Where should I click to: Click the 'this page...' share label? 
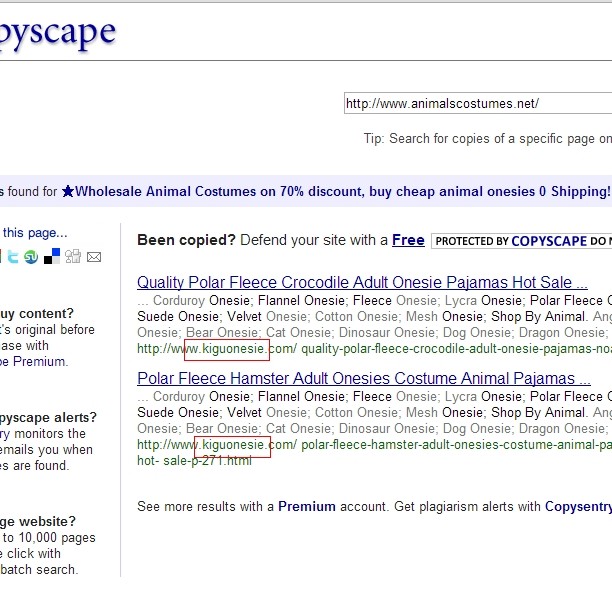point(35,233)
